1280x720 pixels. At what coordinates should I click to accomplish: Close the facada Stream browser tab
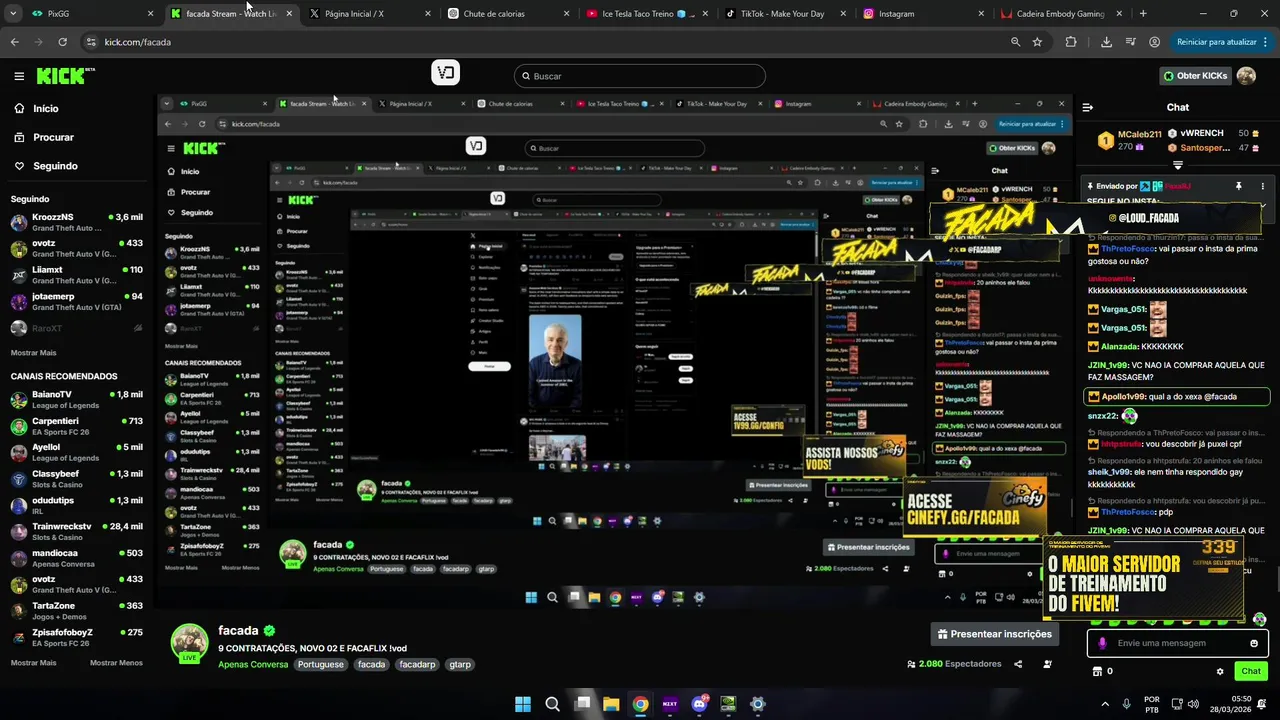click(x=289, y=14)
